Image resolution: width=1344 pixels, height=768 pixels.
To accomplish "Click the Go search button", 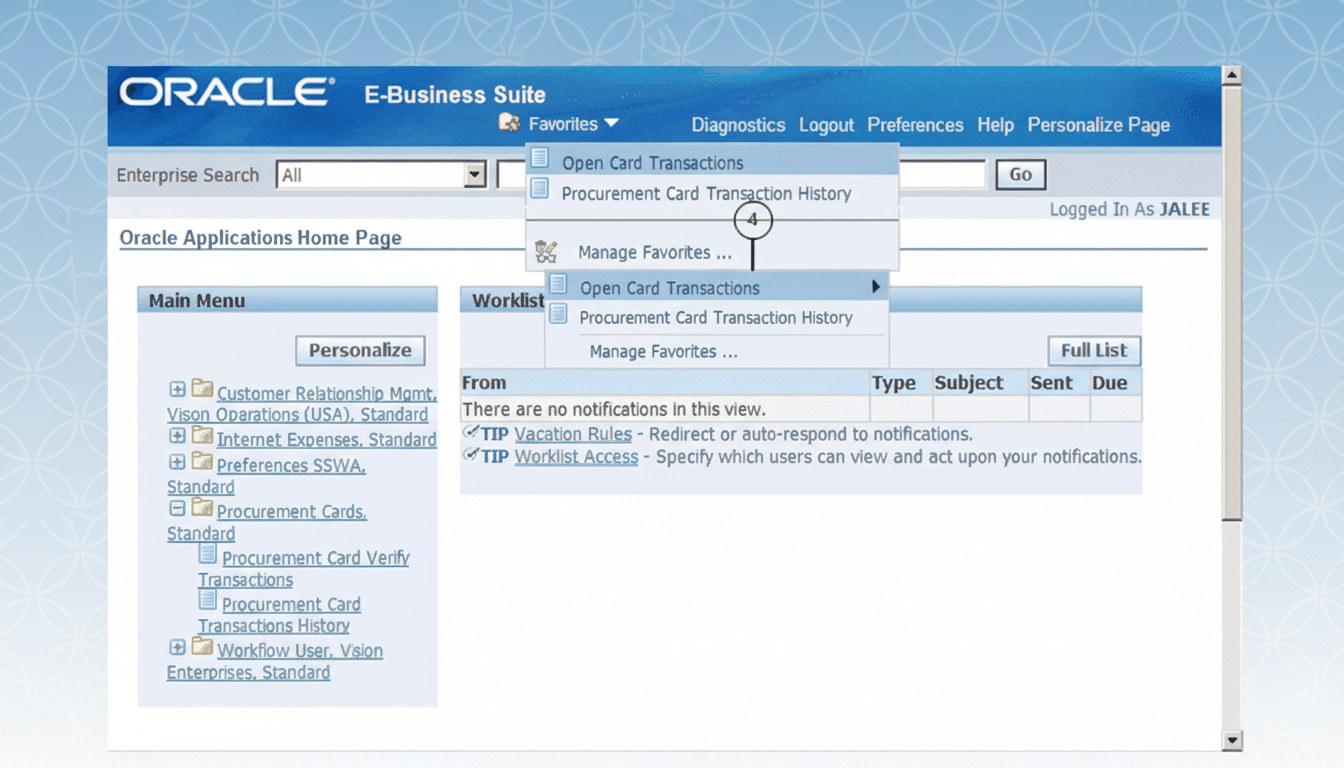I will [1020, 174].
